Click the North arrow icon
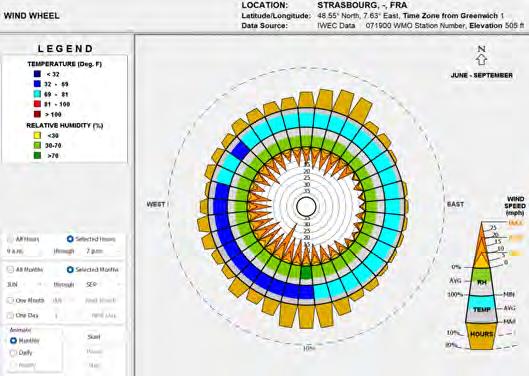The image size is (529, 376). tap(481, 60)
